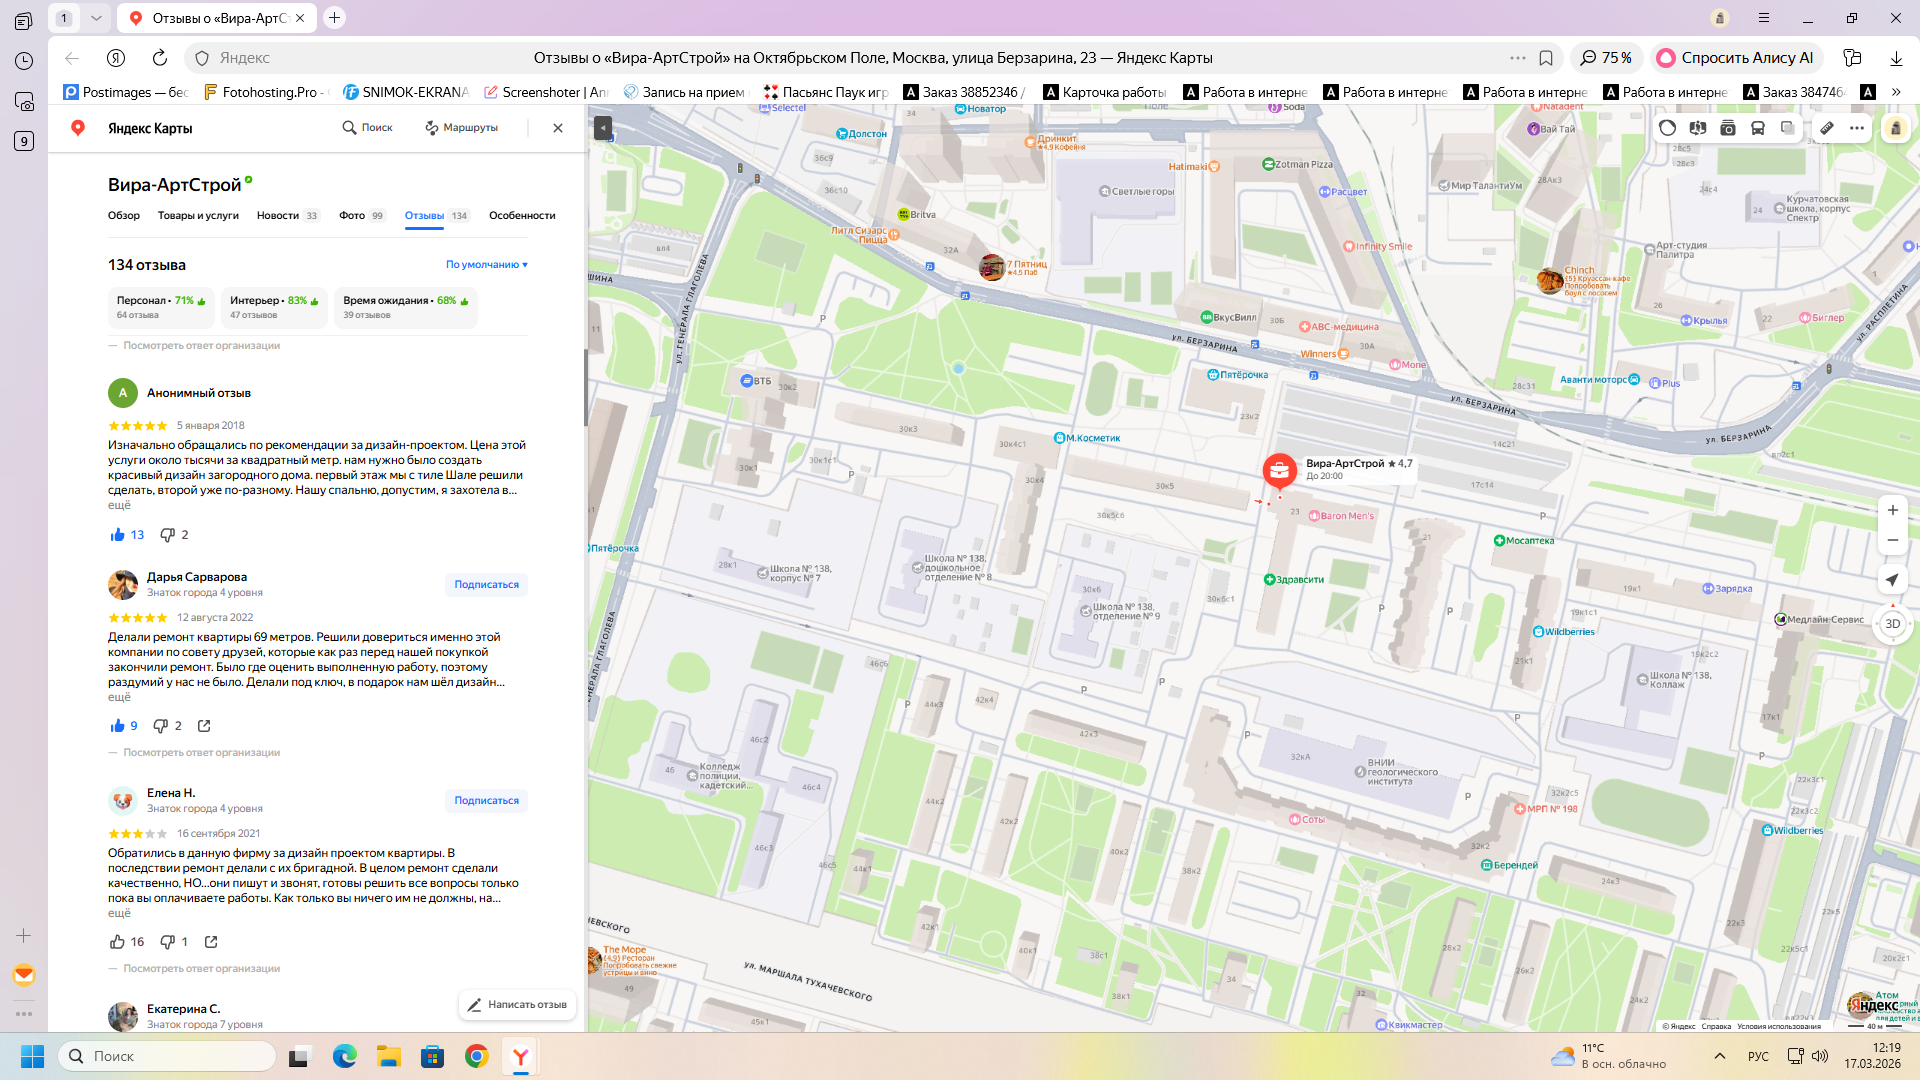The width and height of the screenshot is (1920, 1080).
Task: Open map toolbar three-dots menu
Action: pyautogui.click(x=1857, y=128)
